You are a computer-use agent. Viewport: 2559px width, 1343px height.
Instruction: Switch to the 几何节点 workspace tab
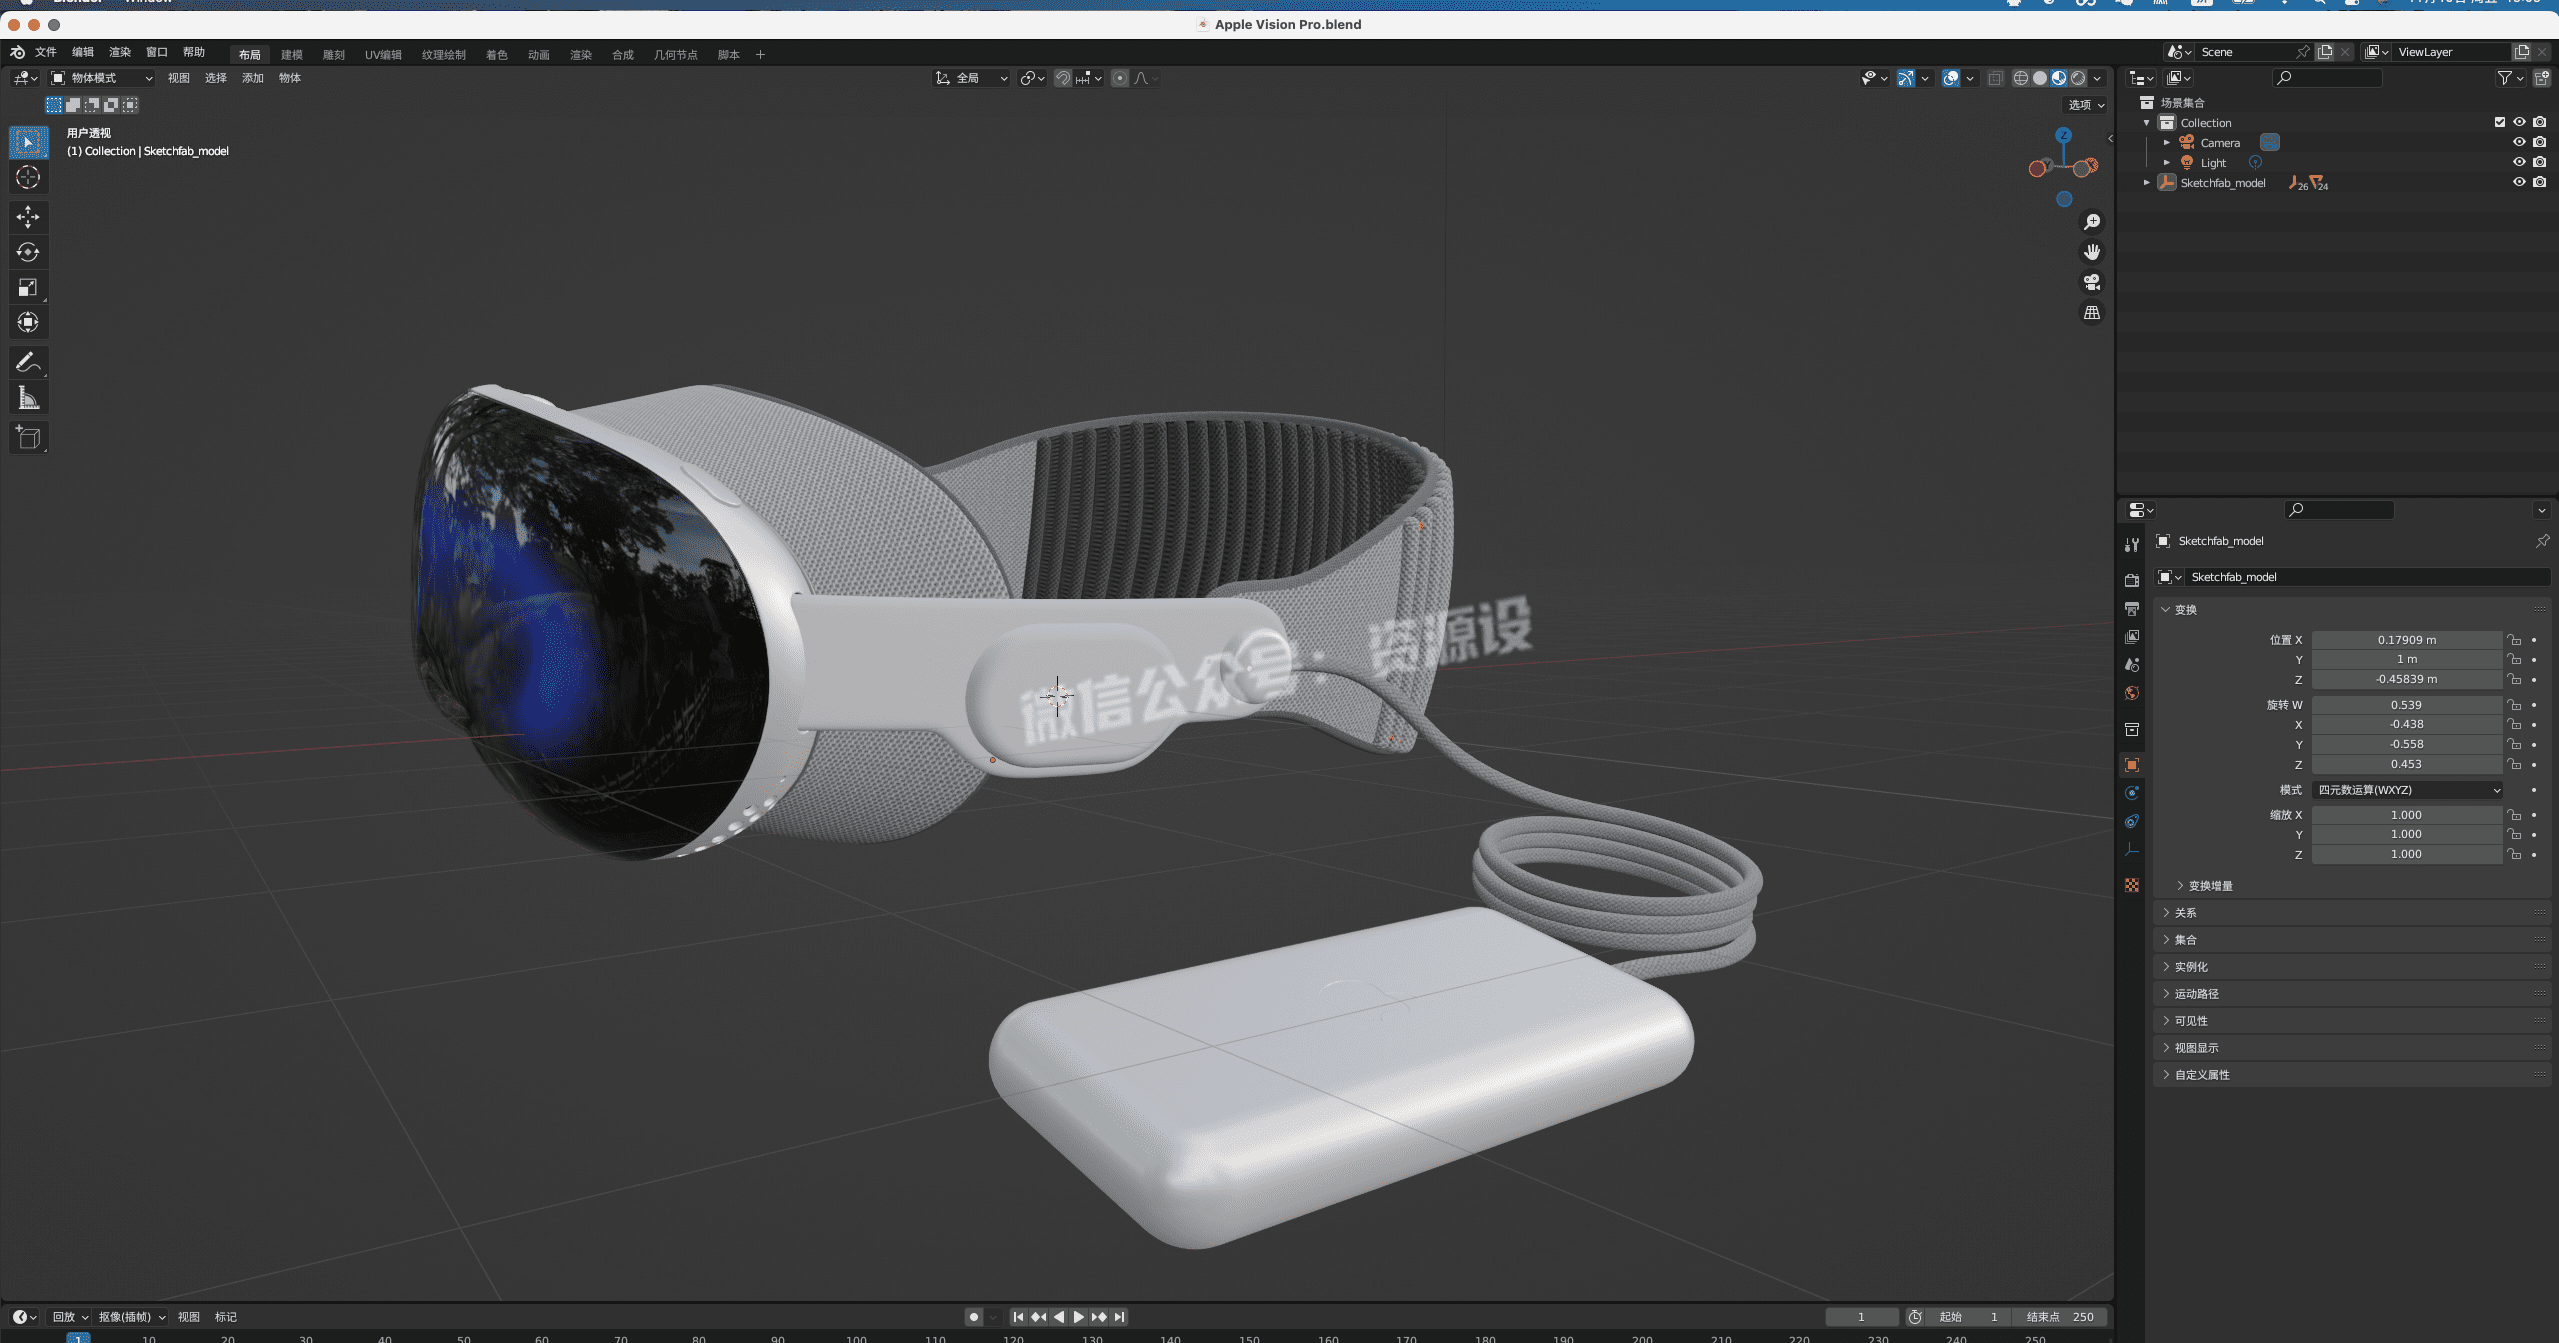tap(675, 55)
